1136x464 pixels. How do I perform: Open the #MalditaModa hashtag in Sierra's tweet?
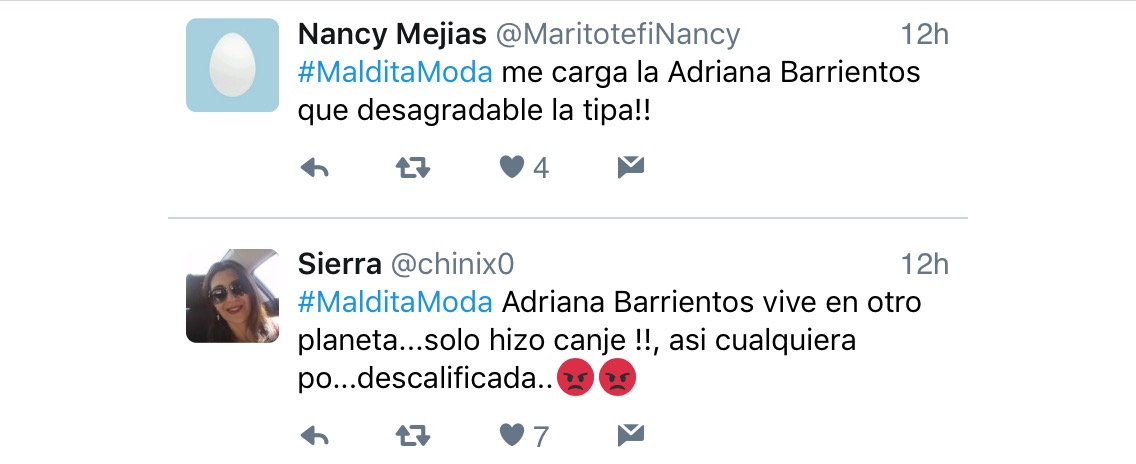tap(395, 302)
